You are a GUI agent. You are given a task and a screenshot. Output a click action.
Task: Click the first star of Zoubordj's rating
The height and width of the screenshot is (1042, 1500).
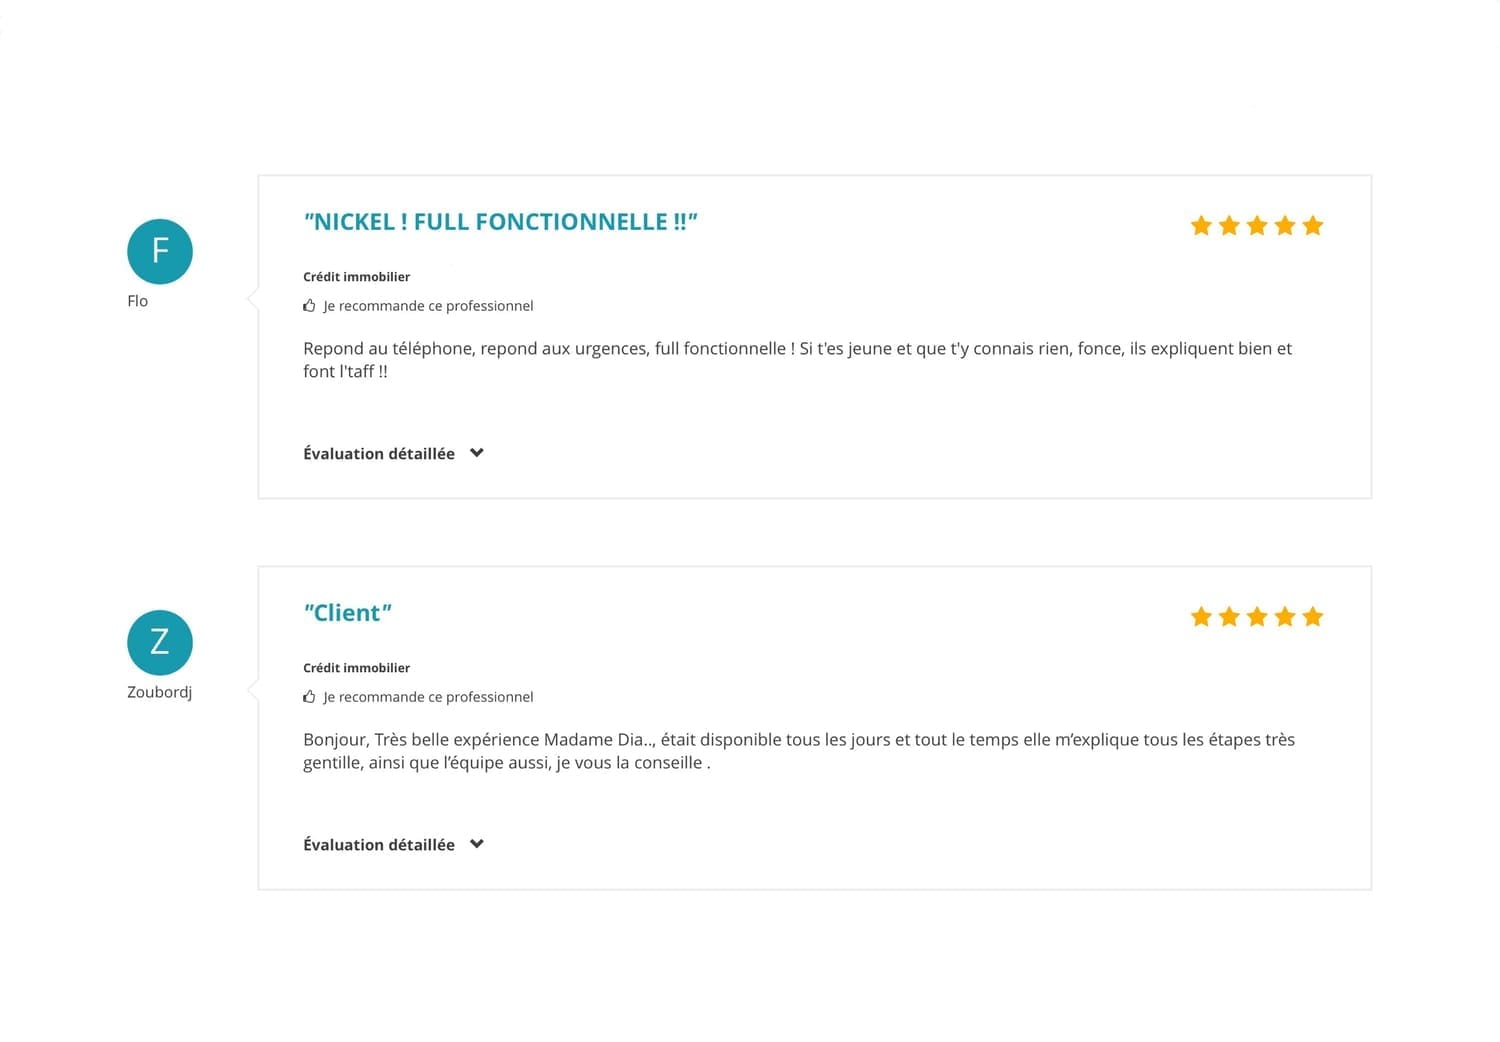1201,617
